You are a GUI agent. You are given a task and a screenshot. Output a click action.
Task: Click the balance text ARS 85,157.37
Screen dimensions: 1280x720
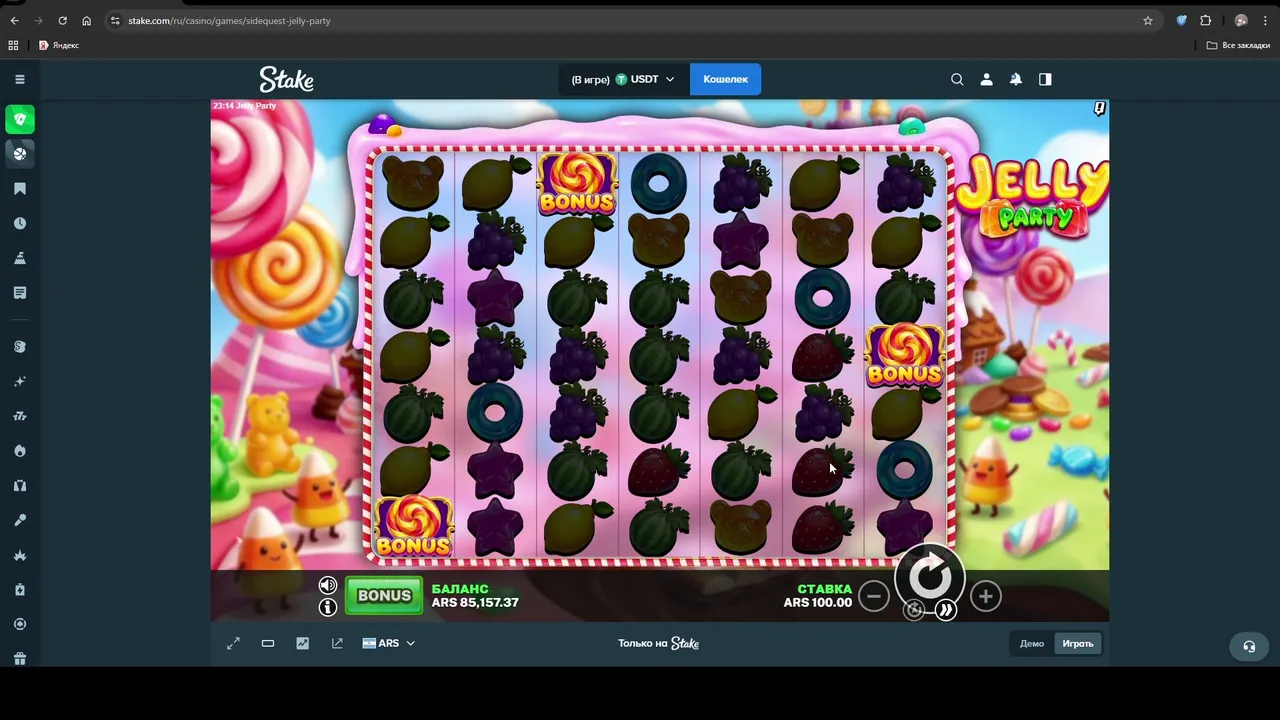475,603
